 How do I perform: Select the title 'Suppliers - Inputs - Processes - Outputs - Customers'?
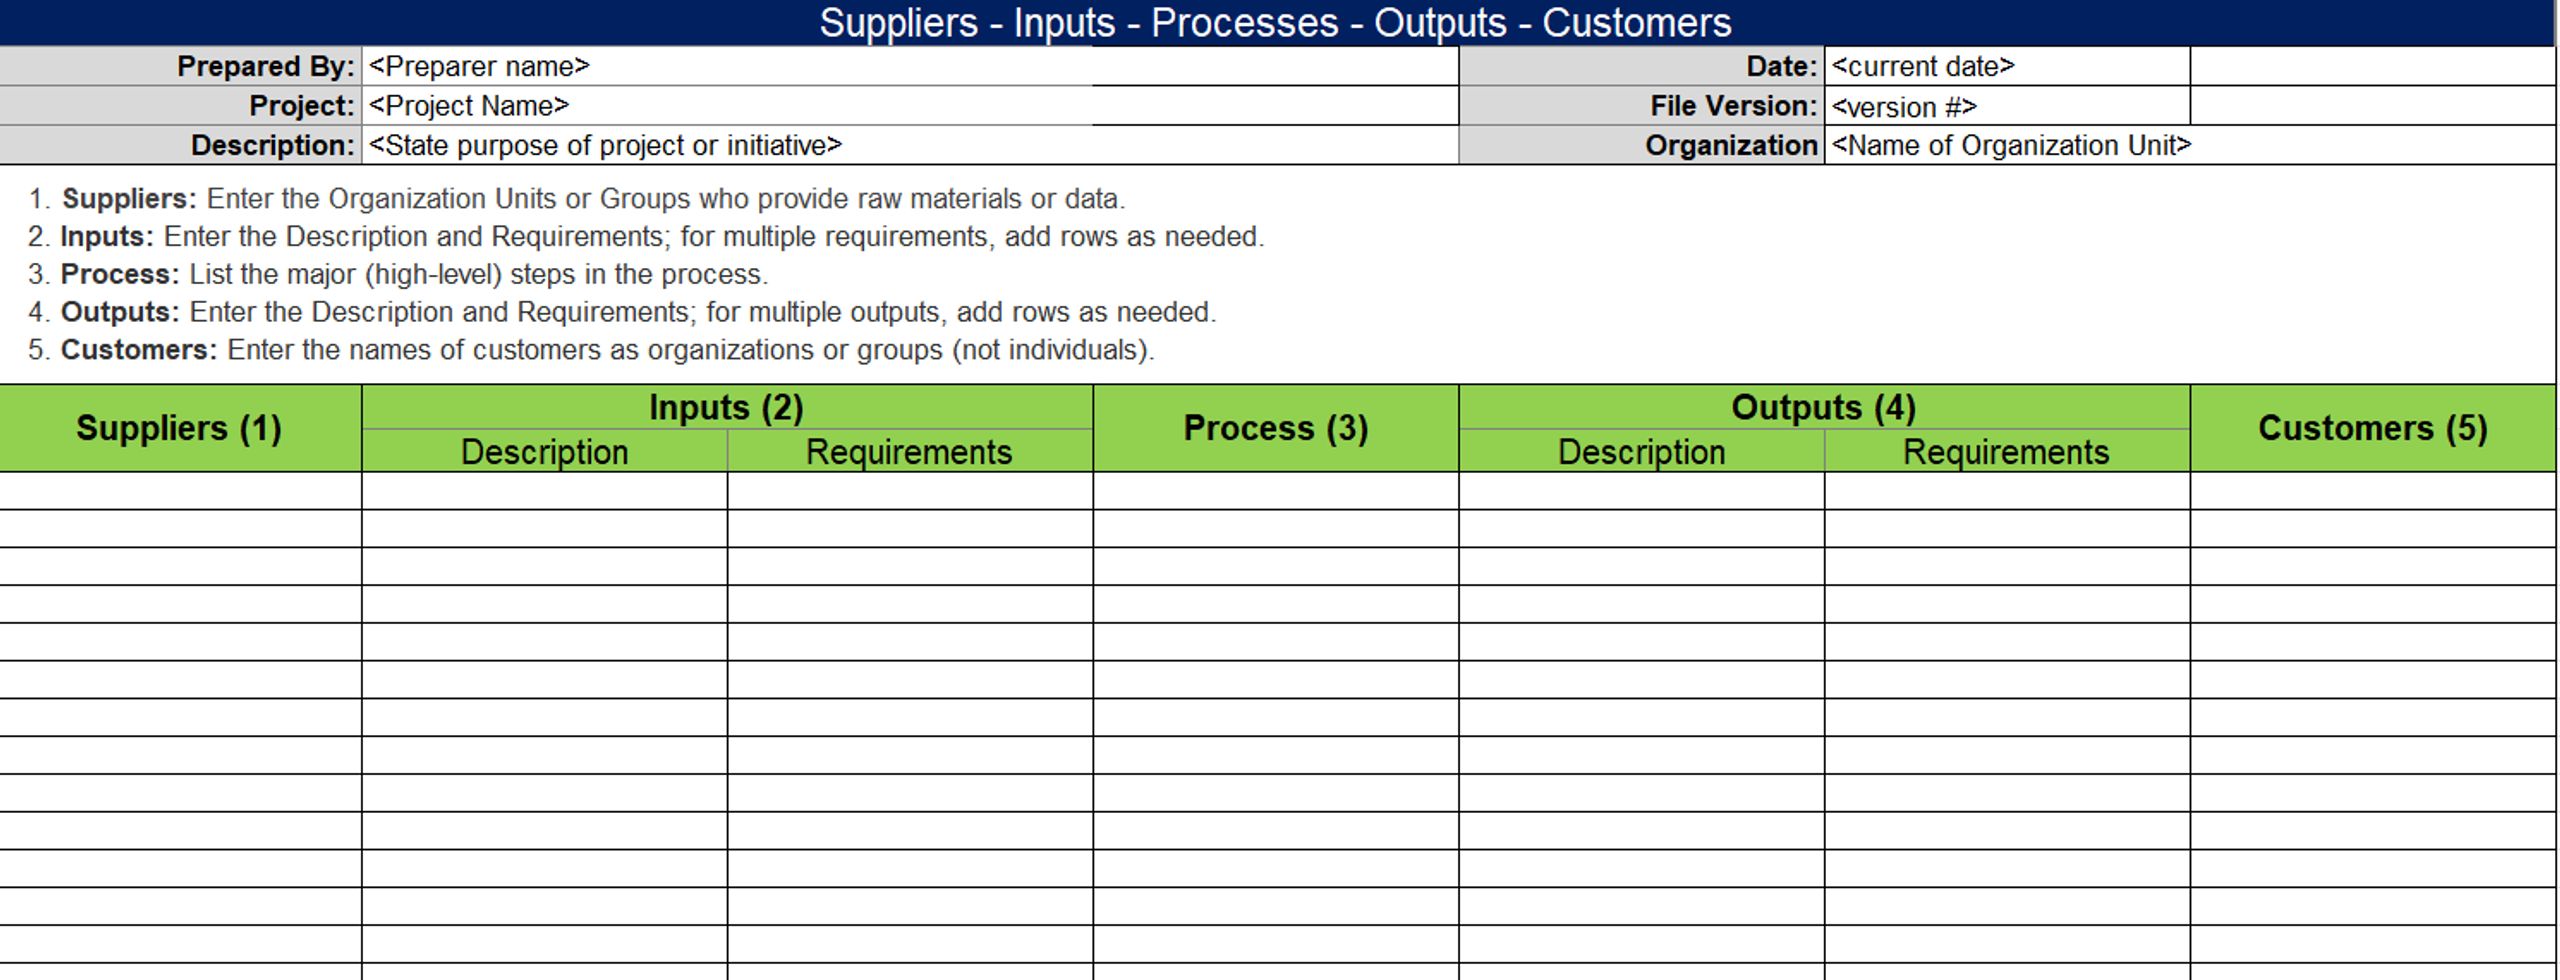1276,22
